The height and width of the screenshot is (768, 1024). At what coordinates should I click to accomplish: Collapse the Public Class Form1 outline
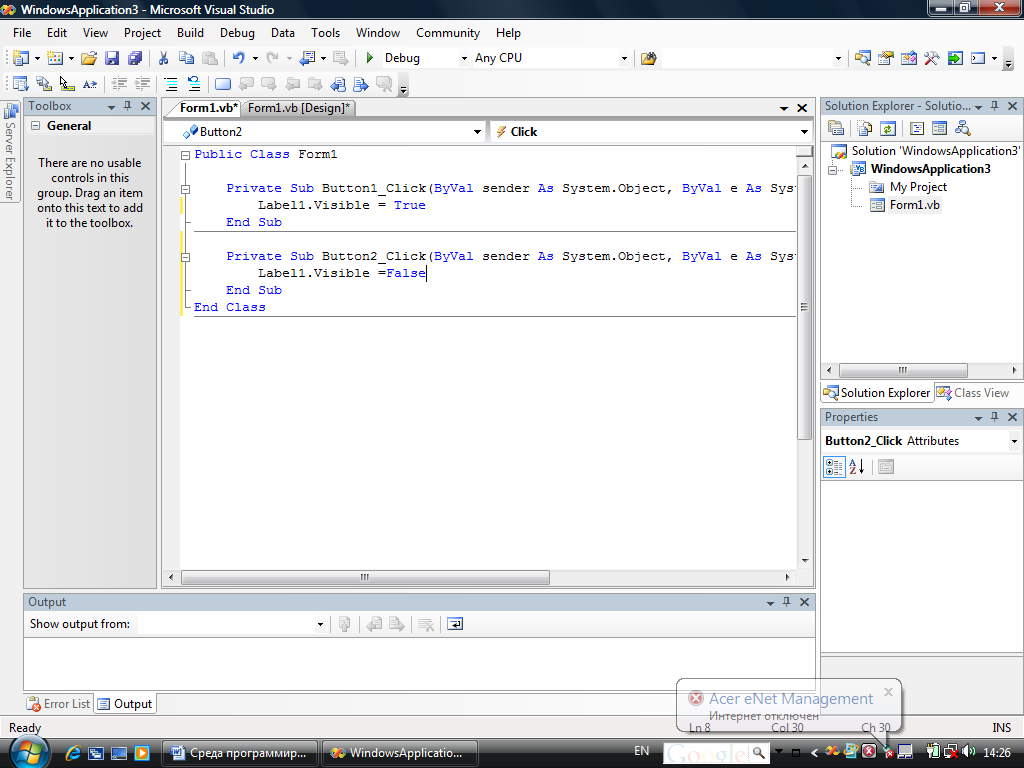[185, 155]
